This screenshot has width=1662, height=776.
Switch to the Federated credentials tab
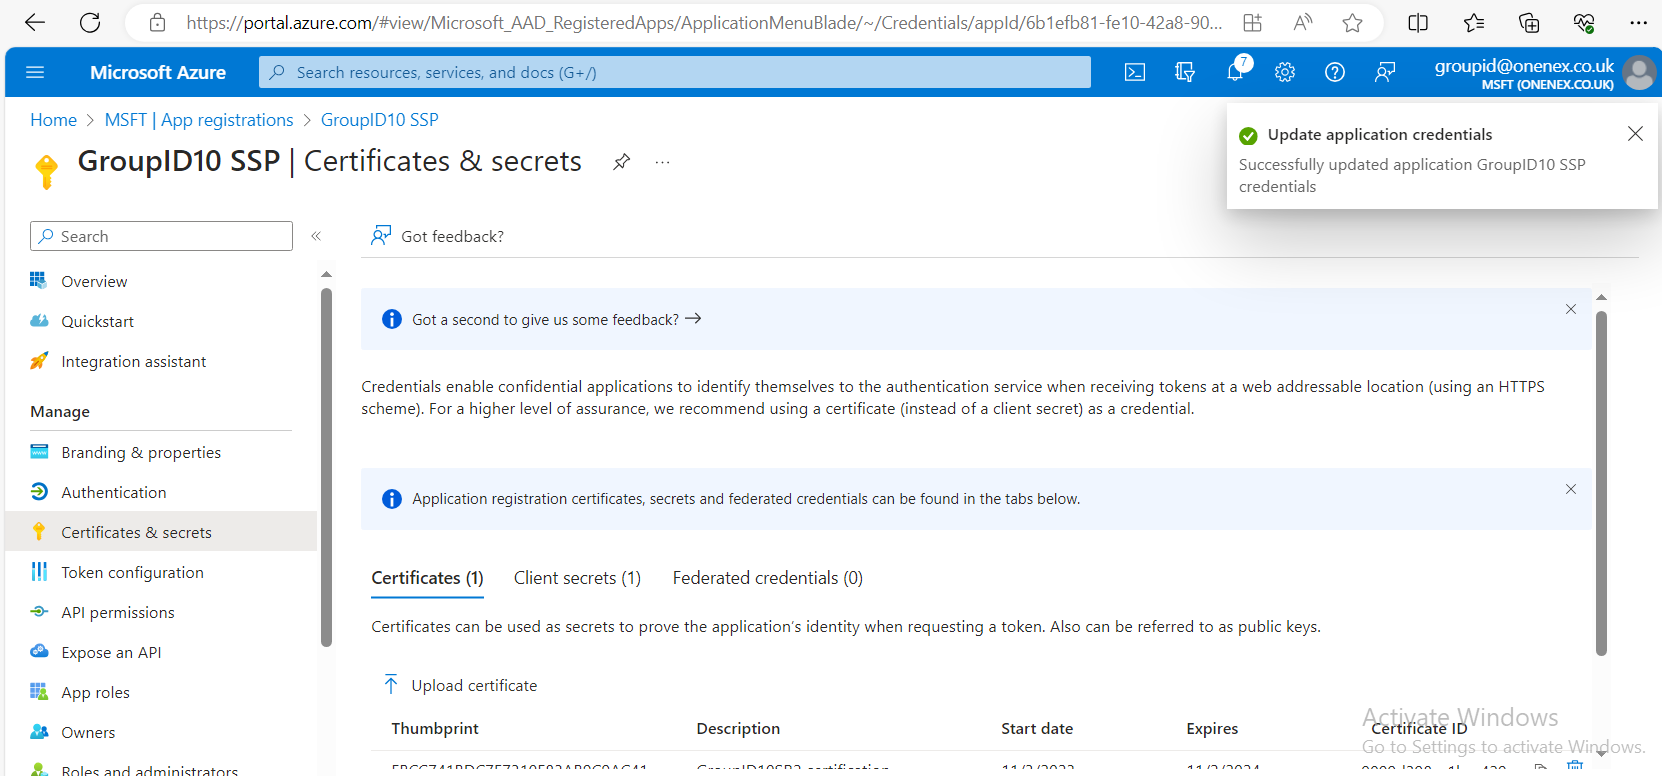(766, 578)
